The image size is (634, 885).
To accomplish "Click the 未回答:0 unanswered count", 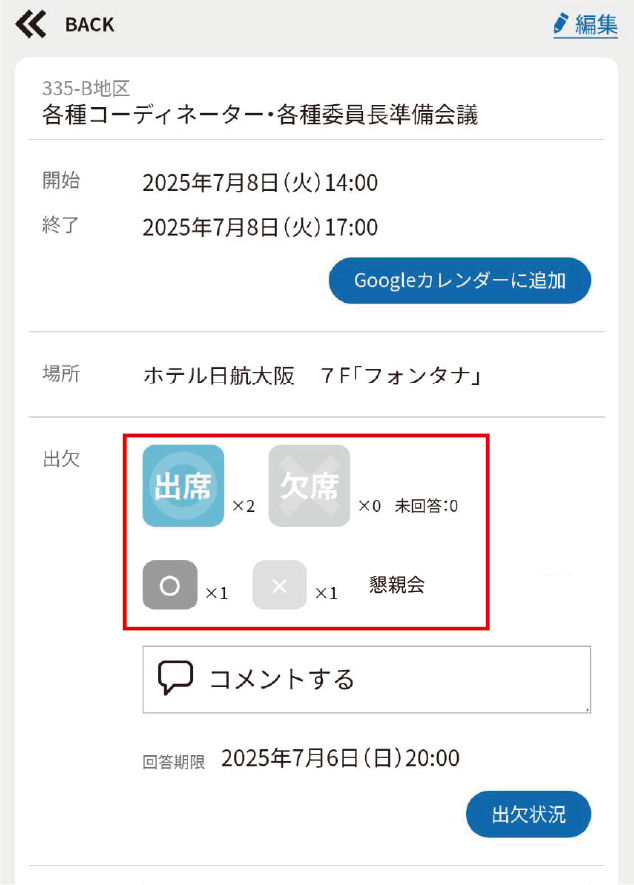I will pyautogui.click(x=426, y=506).
